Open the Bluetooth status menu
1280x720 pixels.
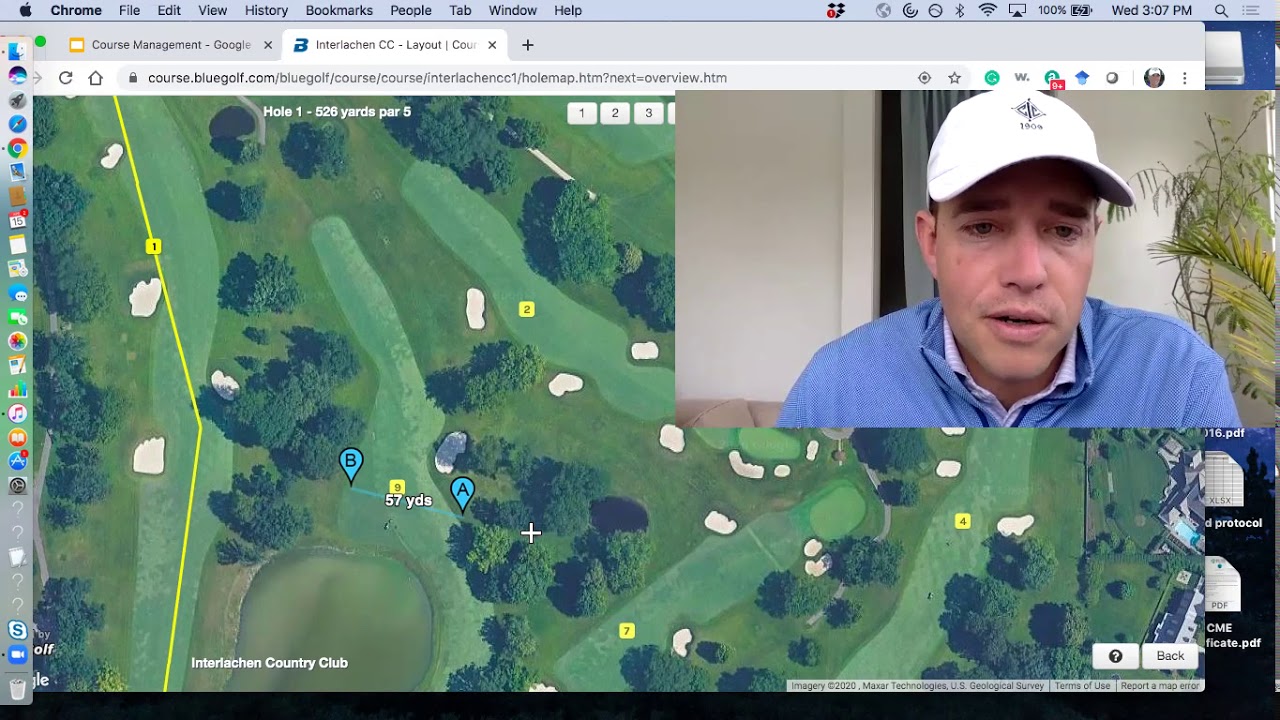click(x=960, y=11)
